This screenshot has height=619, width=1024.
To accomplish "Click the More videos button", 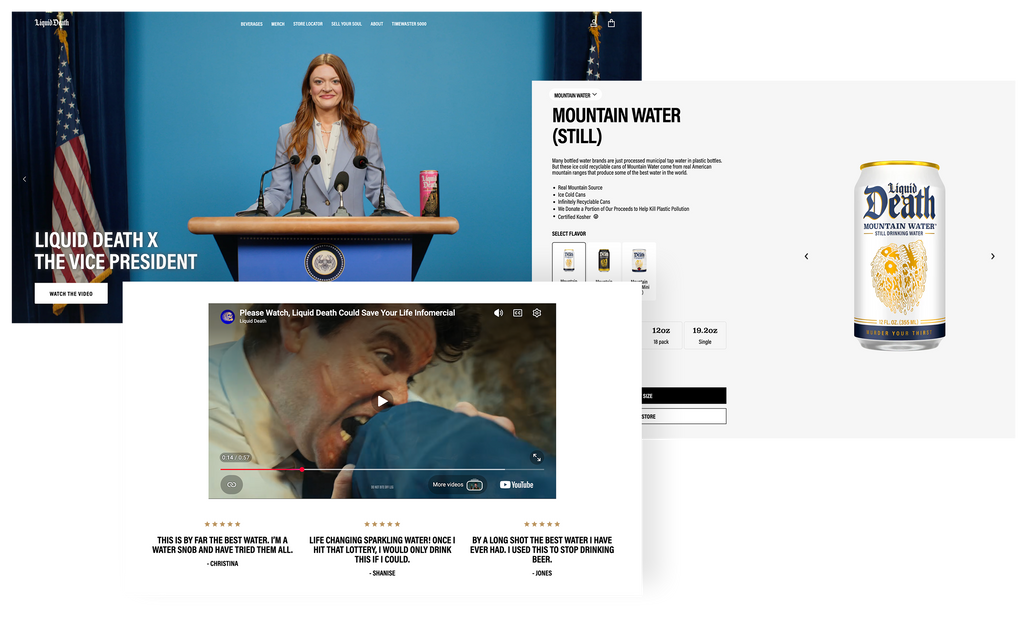I will pyautogui.click(x=457, y=484).
